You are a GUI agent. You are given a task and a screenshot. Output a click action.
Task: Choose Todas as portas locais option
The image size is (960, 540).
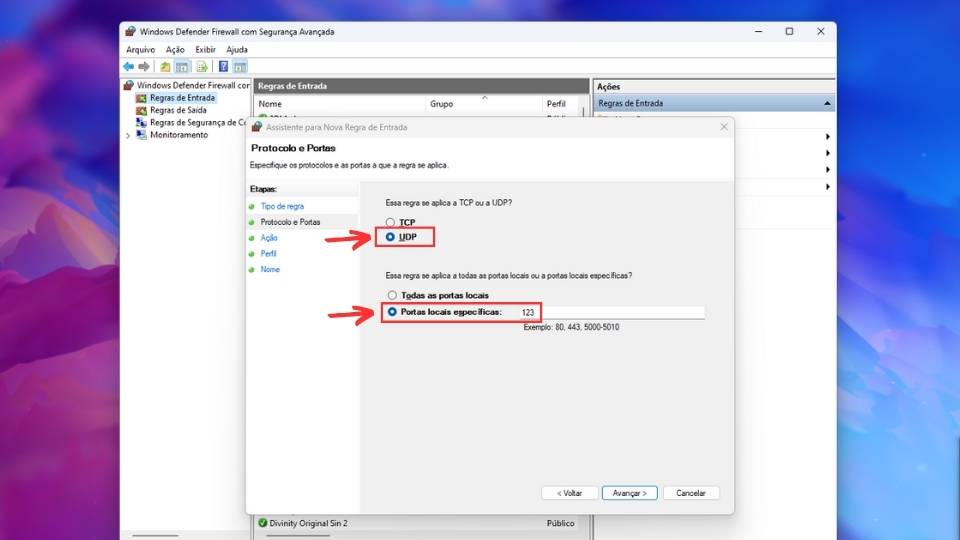(x=391, y=295)
